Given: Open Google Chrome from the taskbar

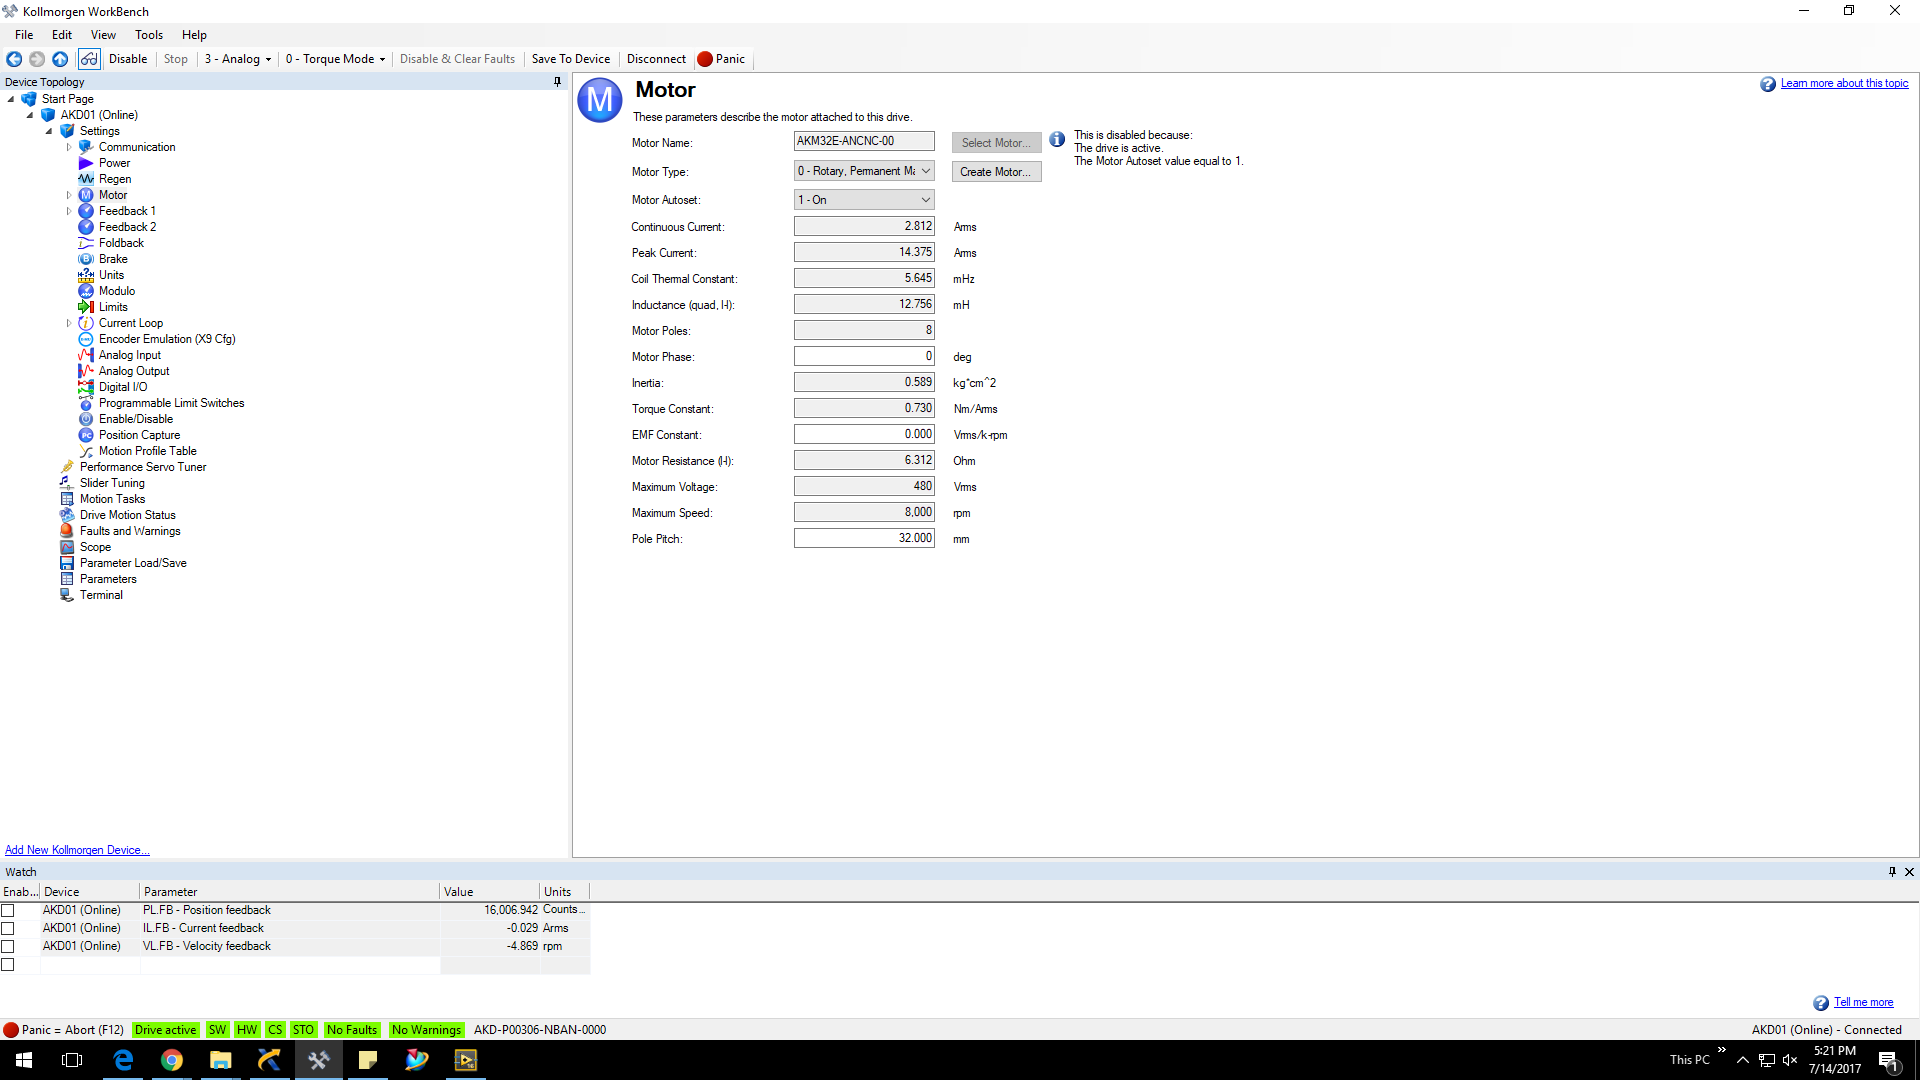Looking at the screenshot, I should click(172, 1060).
